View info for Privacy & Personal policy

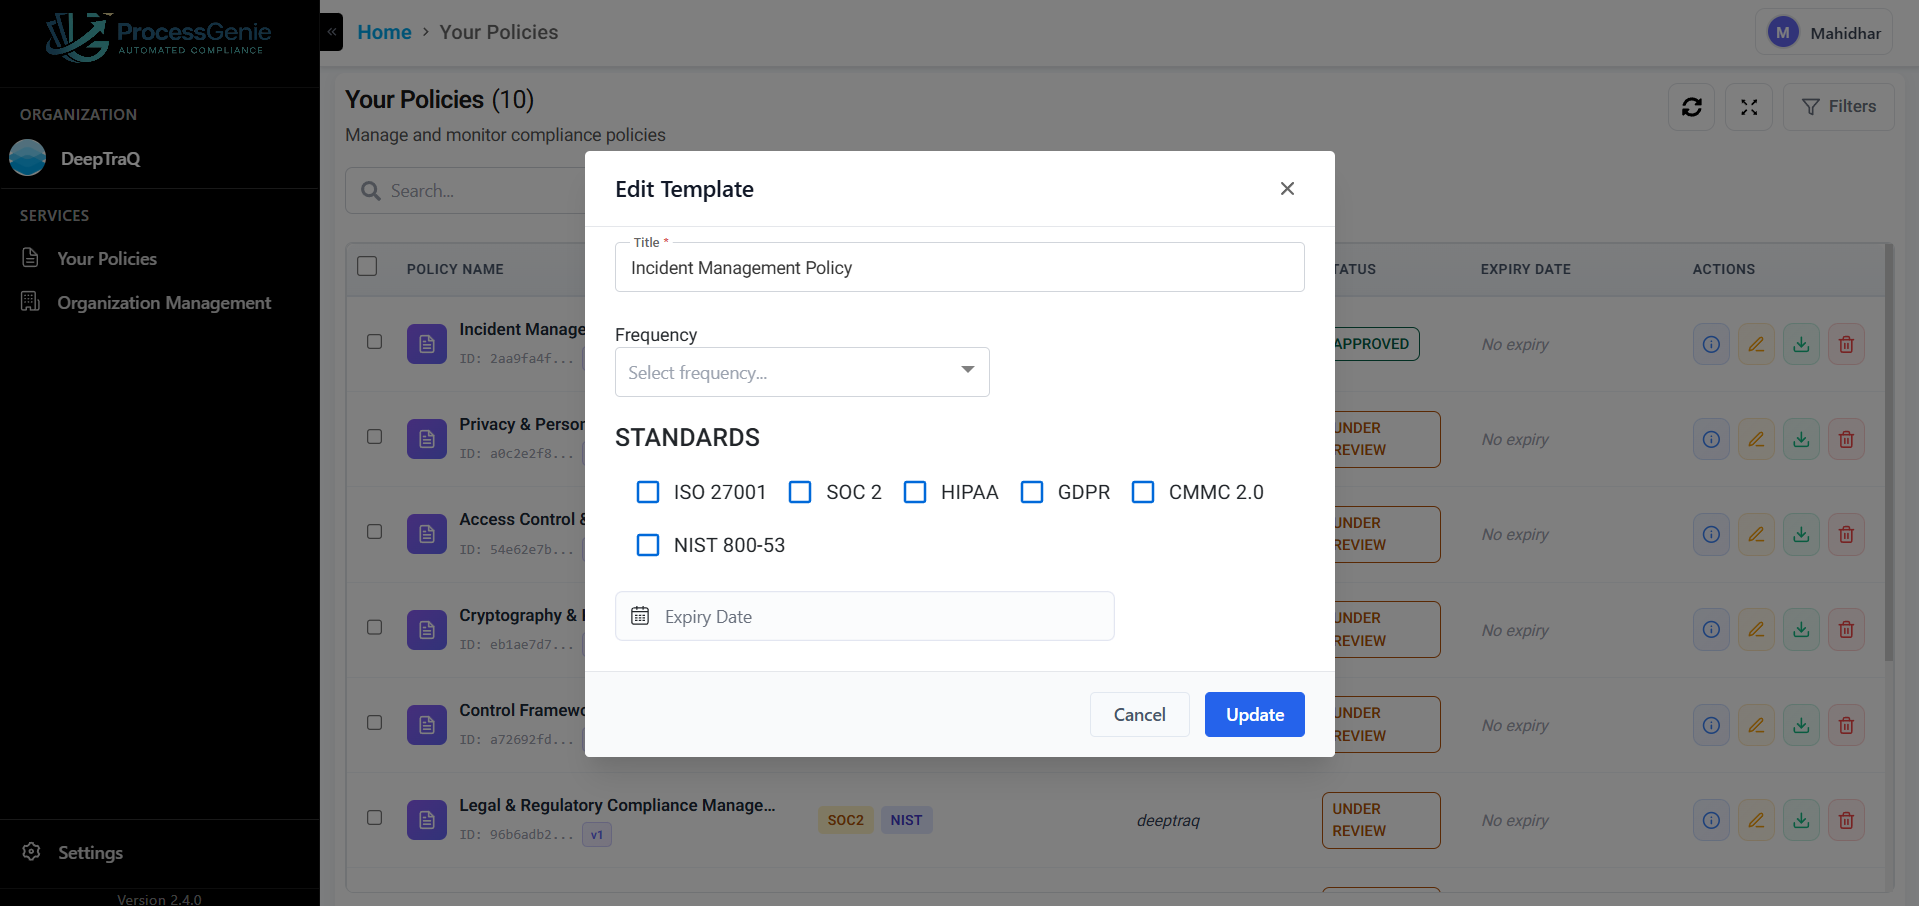(x=1711, y=439)
